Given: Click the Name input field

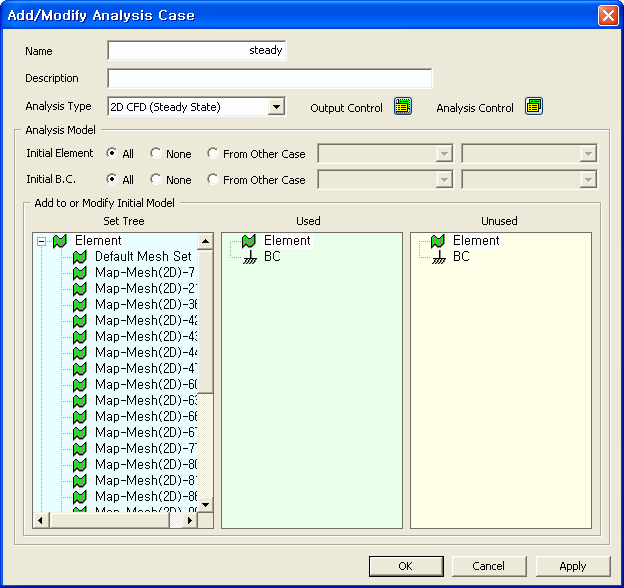Looking at the screenshot, I should [x=197, y=51].
